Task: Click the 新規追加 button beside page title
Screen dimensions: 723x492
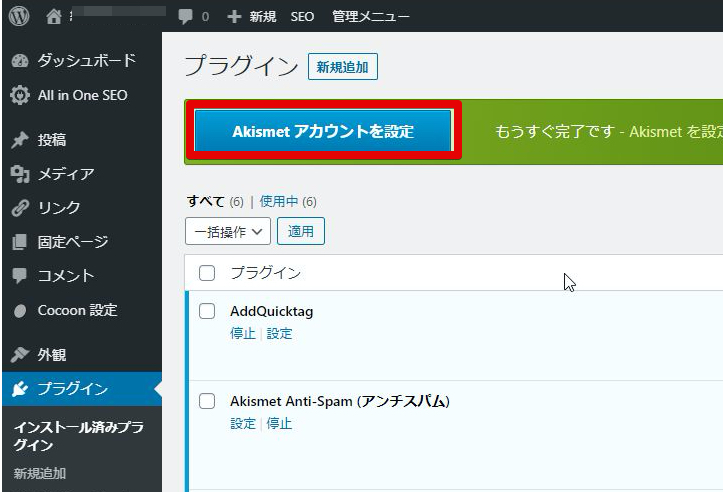Action: point(343,67)
